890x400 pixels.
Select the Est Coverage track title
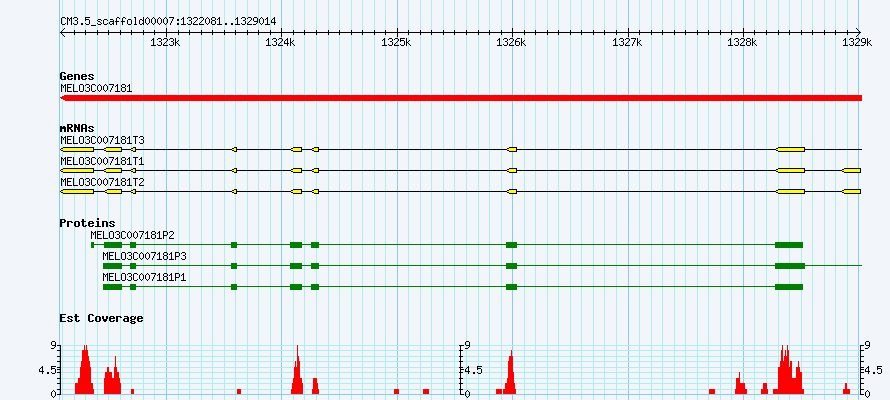click(102, 318)
